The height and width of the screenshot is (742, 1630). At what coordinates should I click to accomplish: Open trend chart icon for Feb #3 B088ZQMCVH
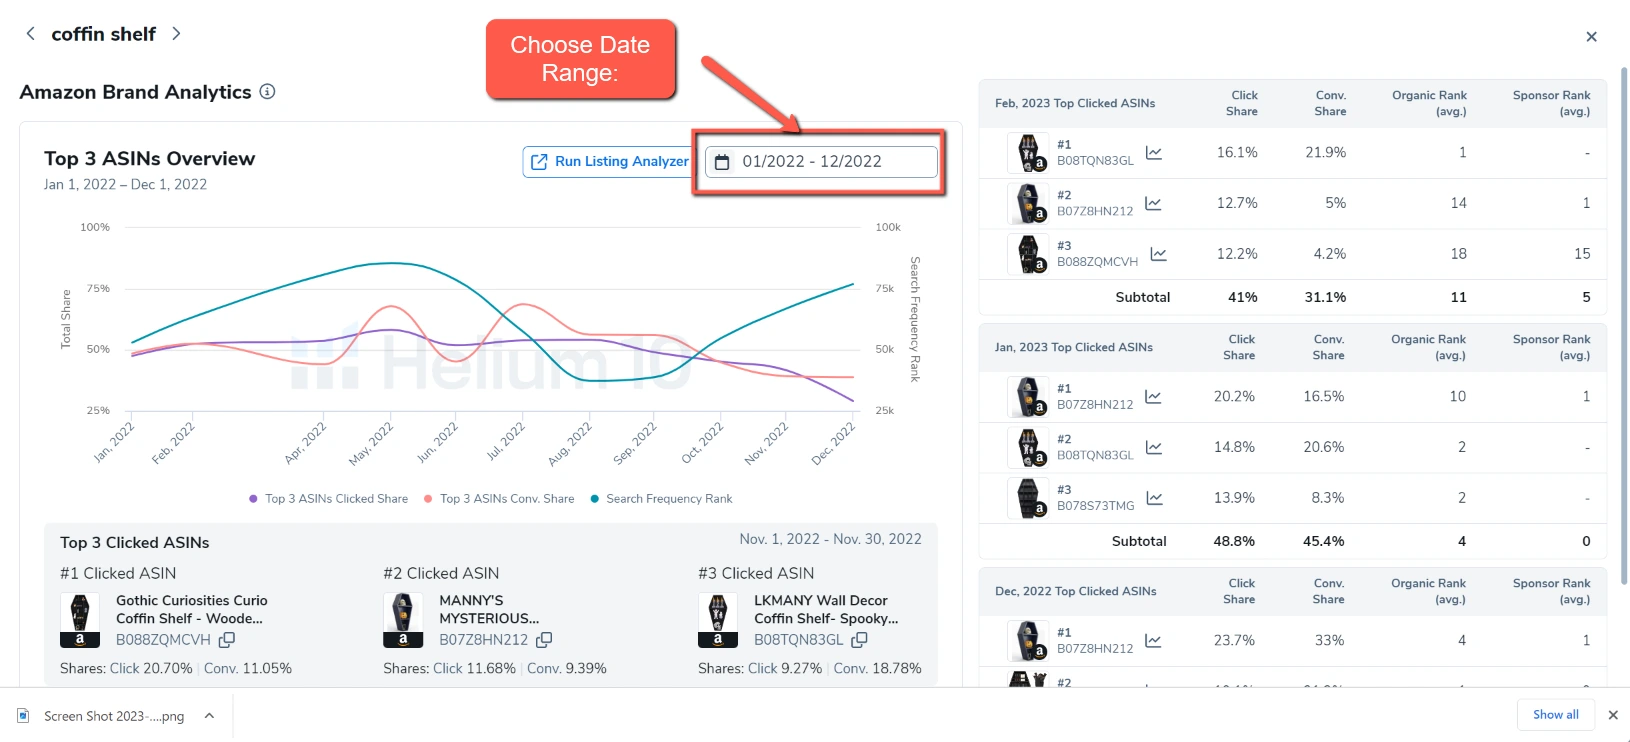pyautogui.click(x=1158, y=254)
